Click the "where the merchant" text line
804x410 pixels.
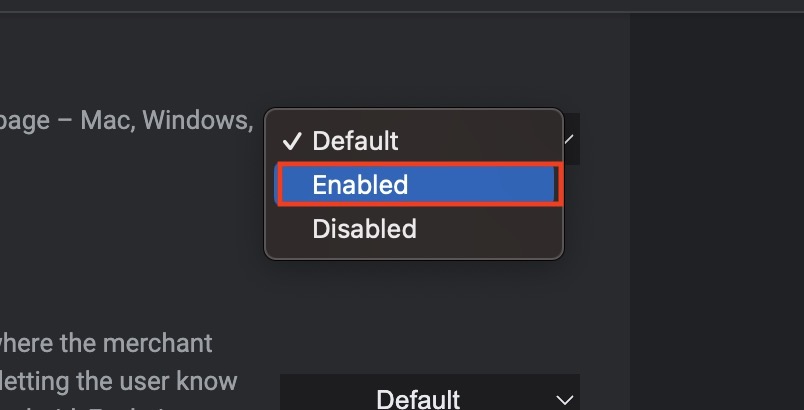[x=105, y=344]
